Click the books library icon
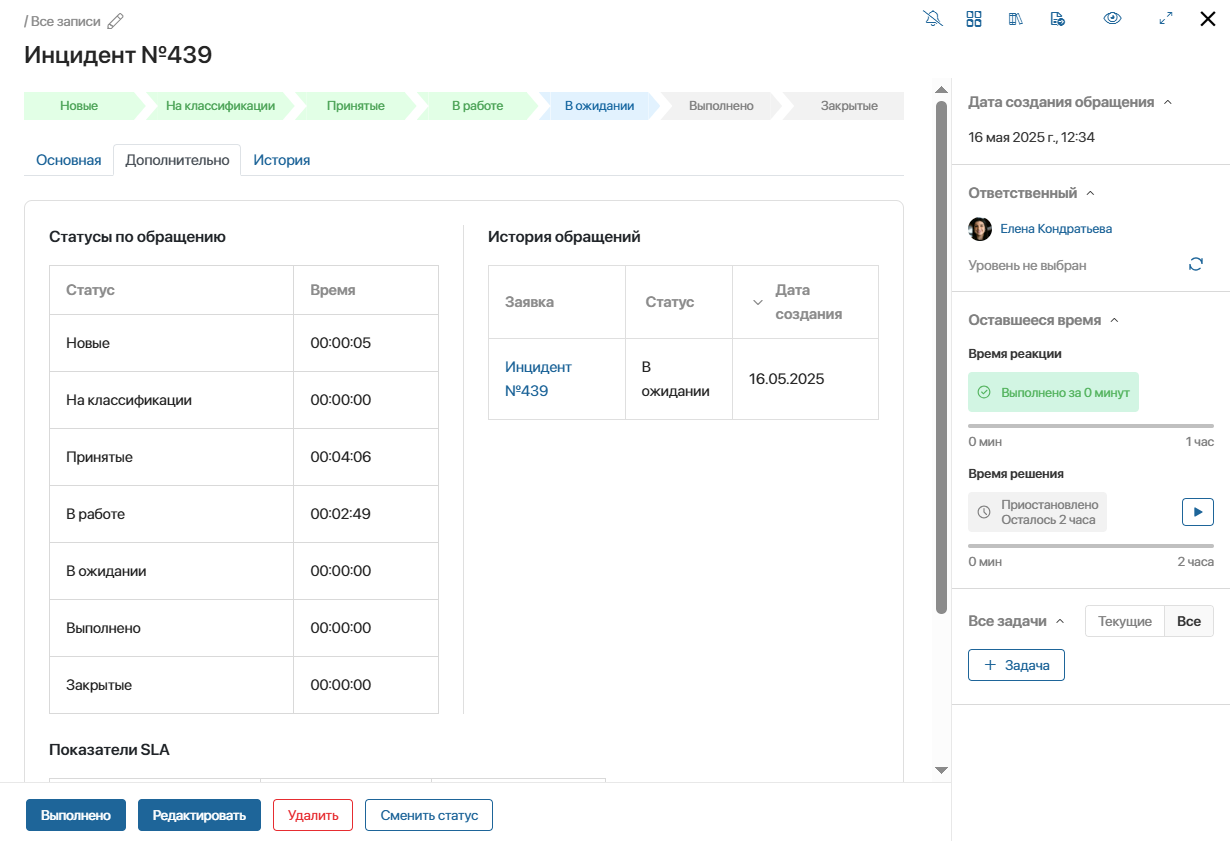Screen dimensions: 1230x841 click(1016, 19)
